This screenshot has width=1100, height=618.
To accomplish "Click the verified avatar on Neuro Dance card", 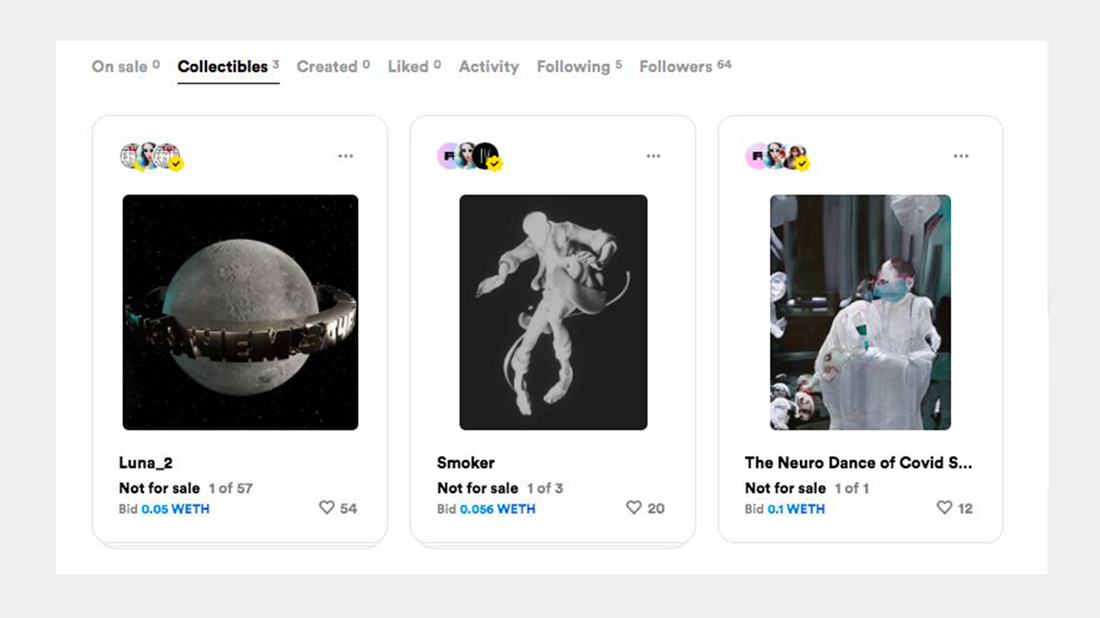I will 796,156.
